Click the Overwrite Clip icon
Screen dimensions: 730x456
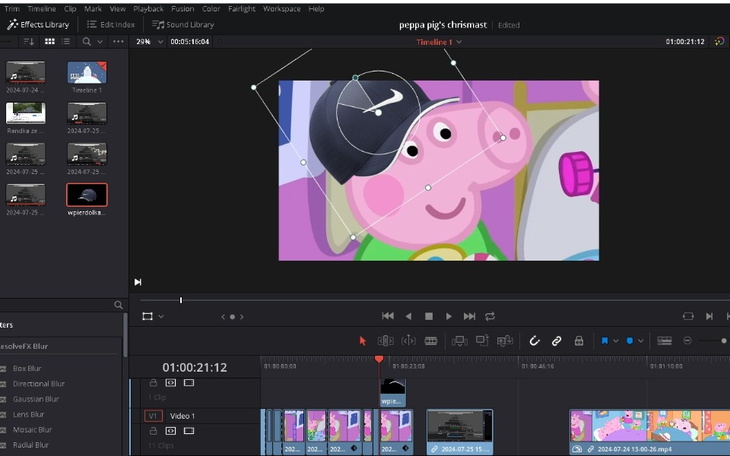[482, 340]
